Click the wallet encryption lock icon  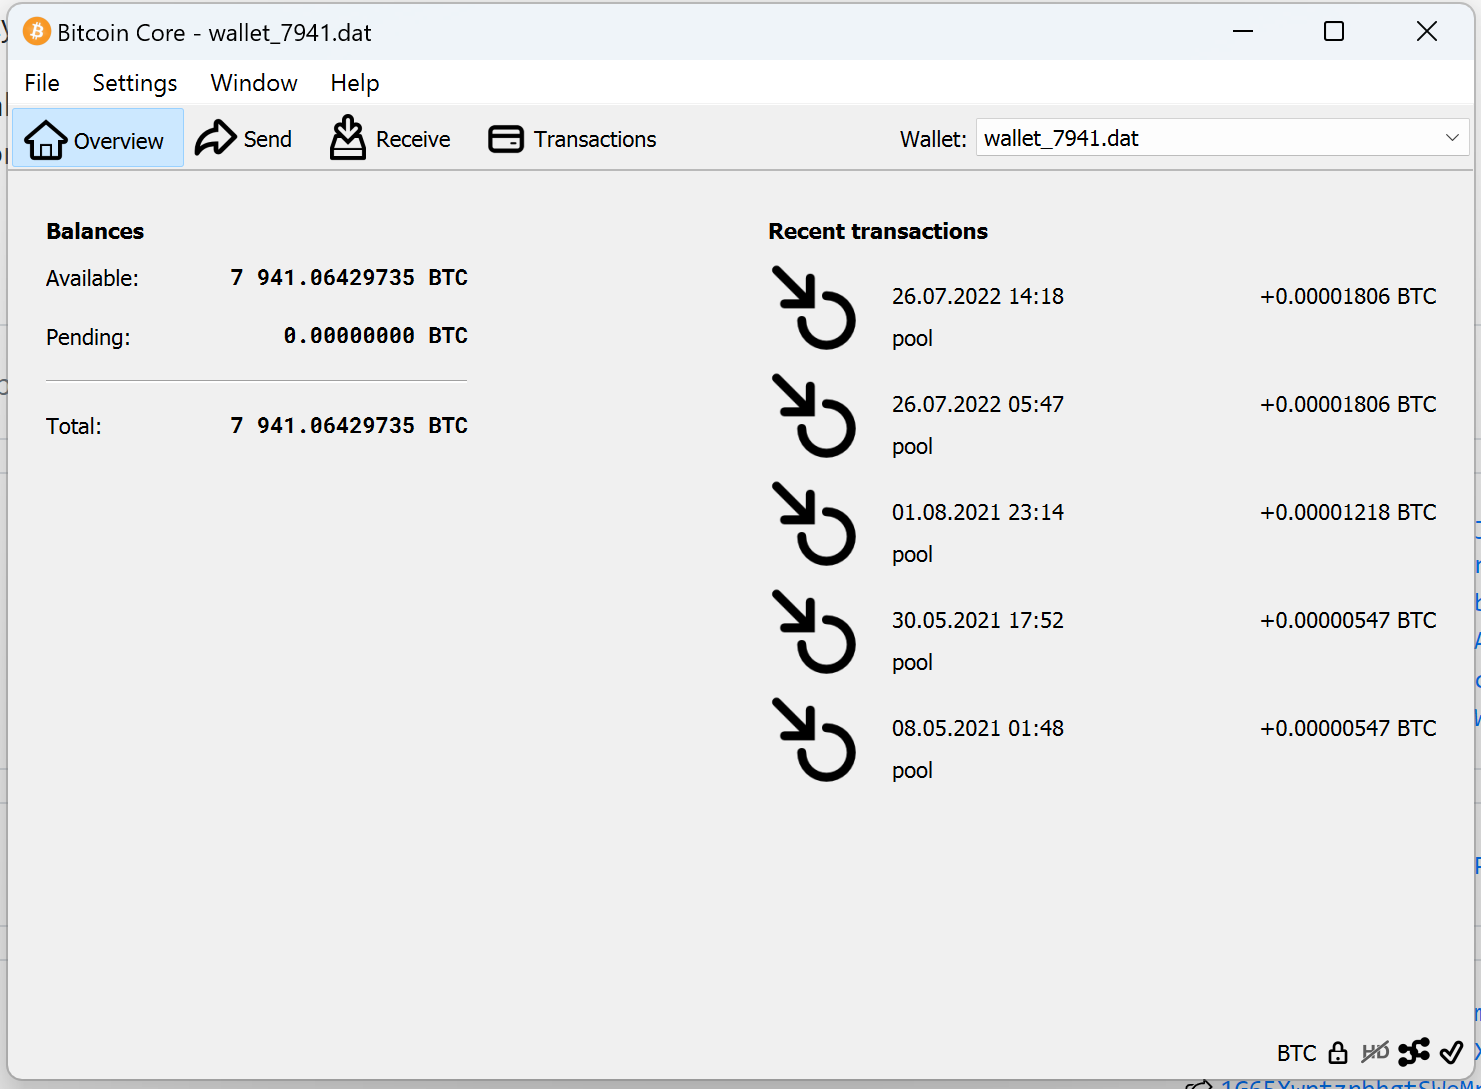coord(1338,1053)
